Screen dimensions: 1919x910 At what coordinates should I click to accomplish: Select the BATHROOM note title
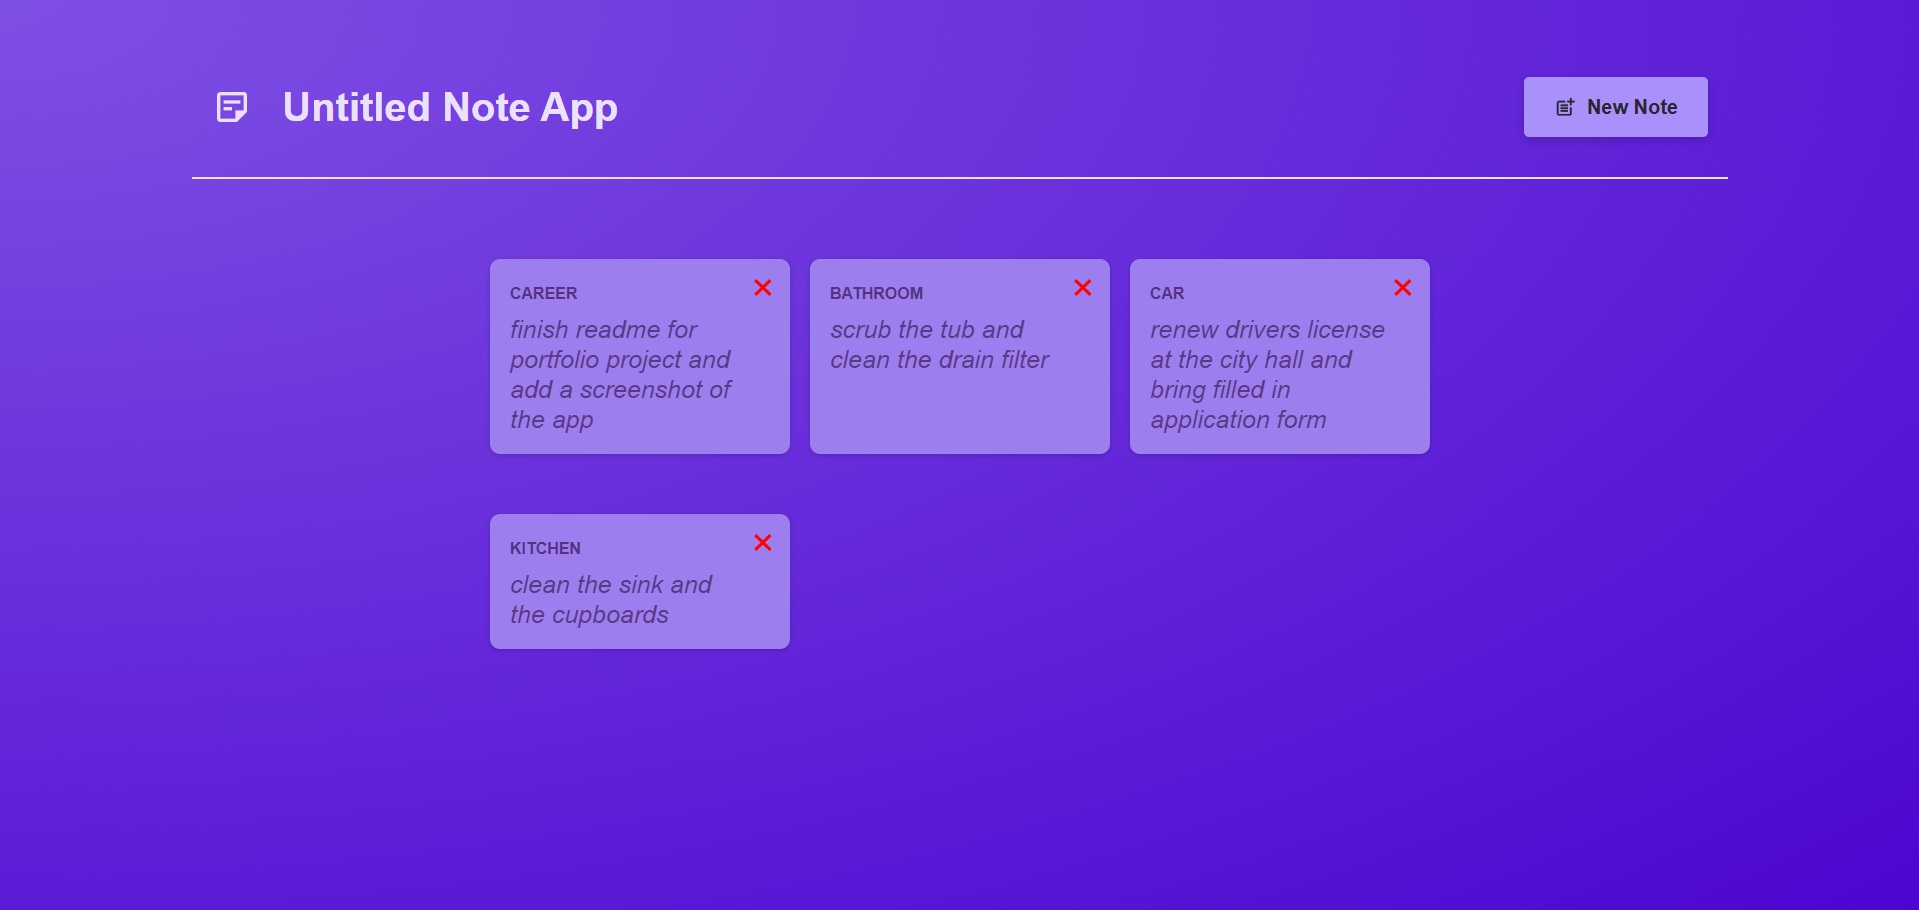tap(876, 293)
